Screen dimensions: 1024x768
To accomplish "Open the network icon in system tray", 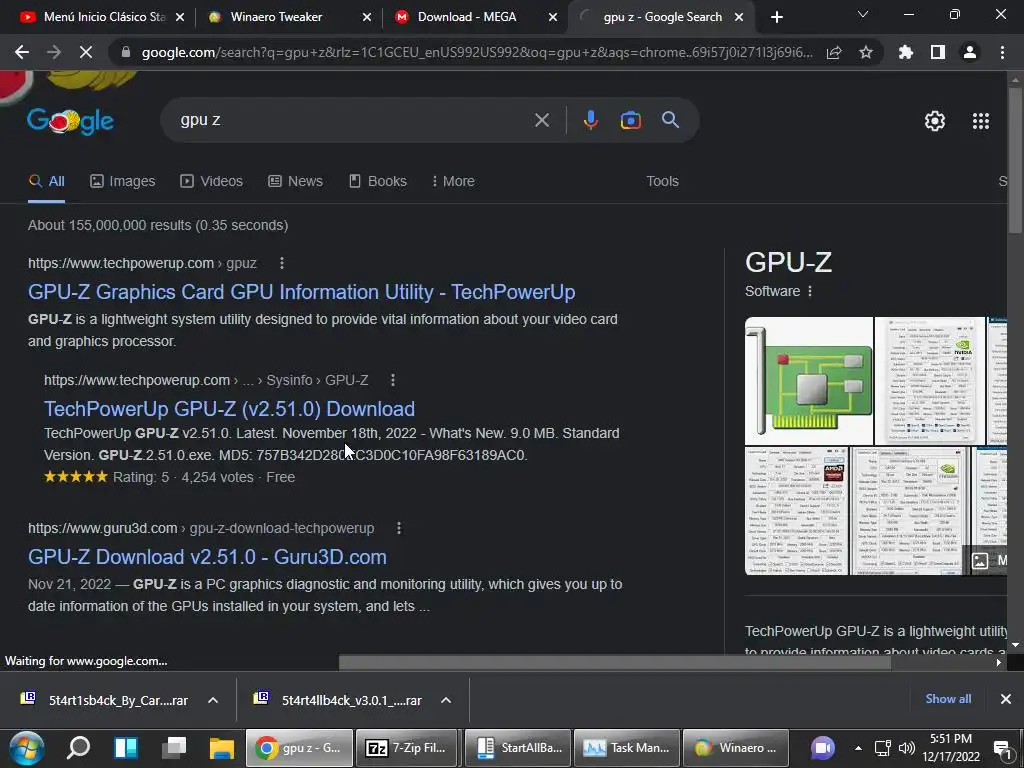I will click(883, 748).
